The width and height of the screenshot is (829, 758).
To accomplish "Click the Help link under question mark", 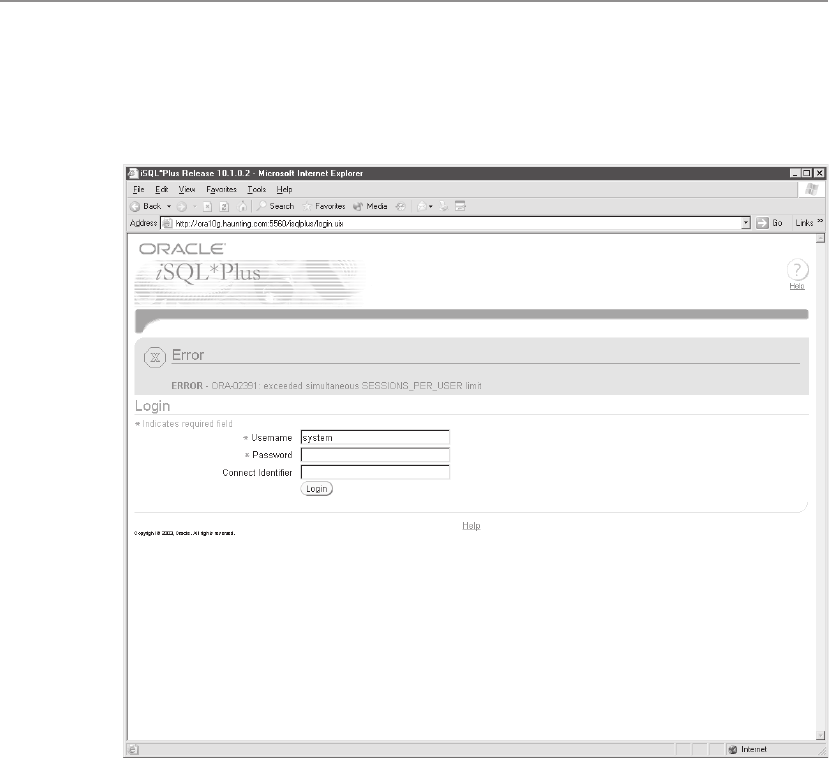I will click(797, 286).
